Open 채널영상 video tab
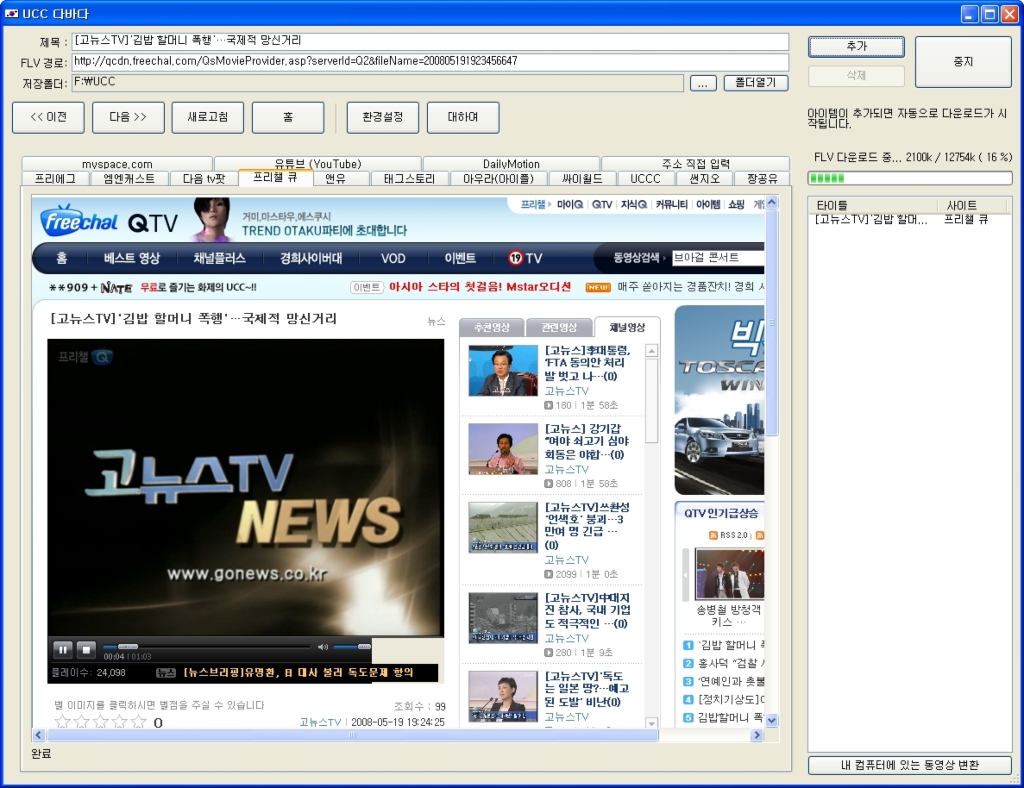 tap(627, 328)
